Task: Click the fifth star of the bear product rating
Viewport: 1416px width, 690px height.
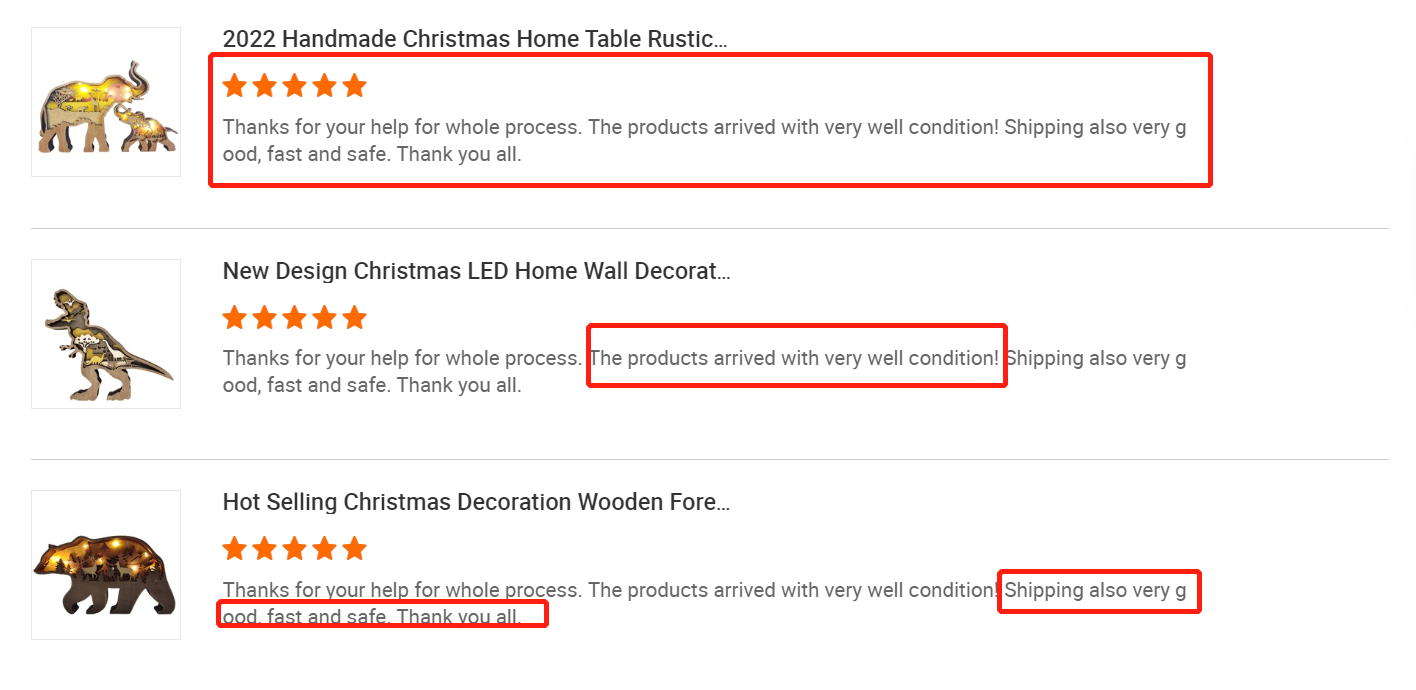Action: pyautogui.click(x=355, y=549)
